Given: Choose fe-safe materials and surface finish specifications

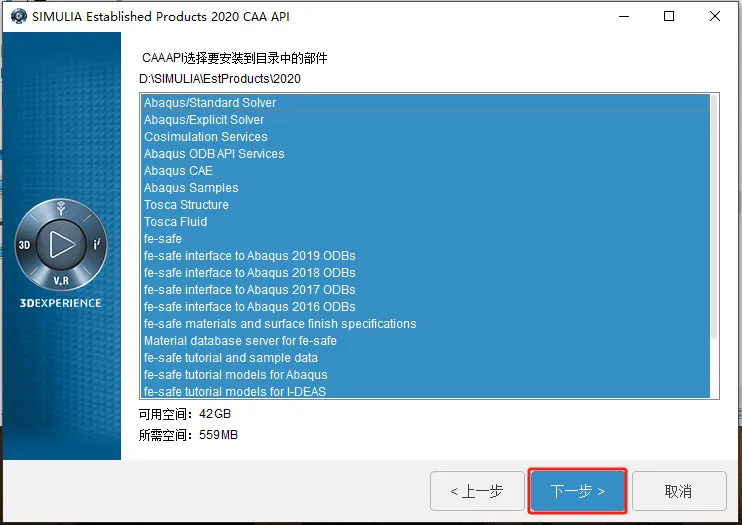Looking at the screenshot, I should pos(425,324).
